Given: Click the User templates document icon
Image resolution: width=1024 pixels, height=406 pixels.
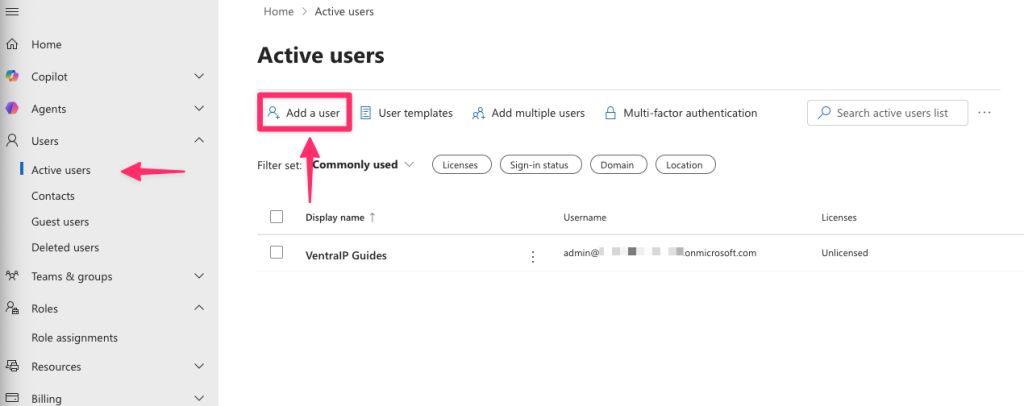Looking at the screenshot, I should (366, 113).
